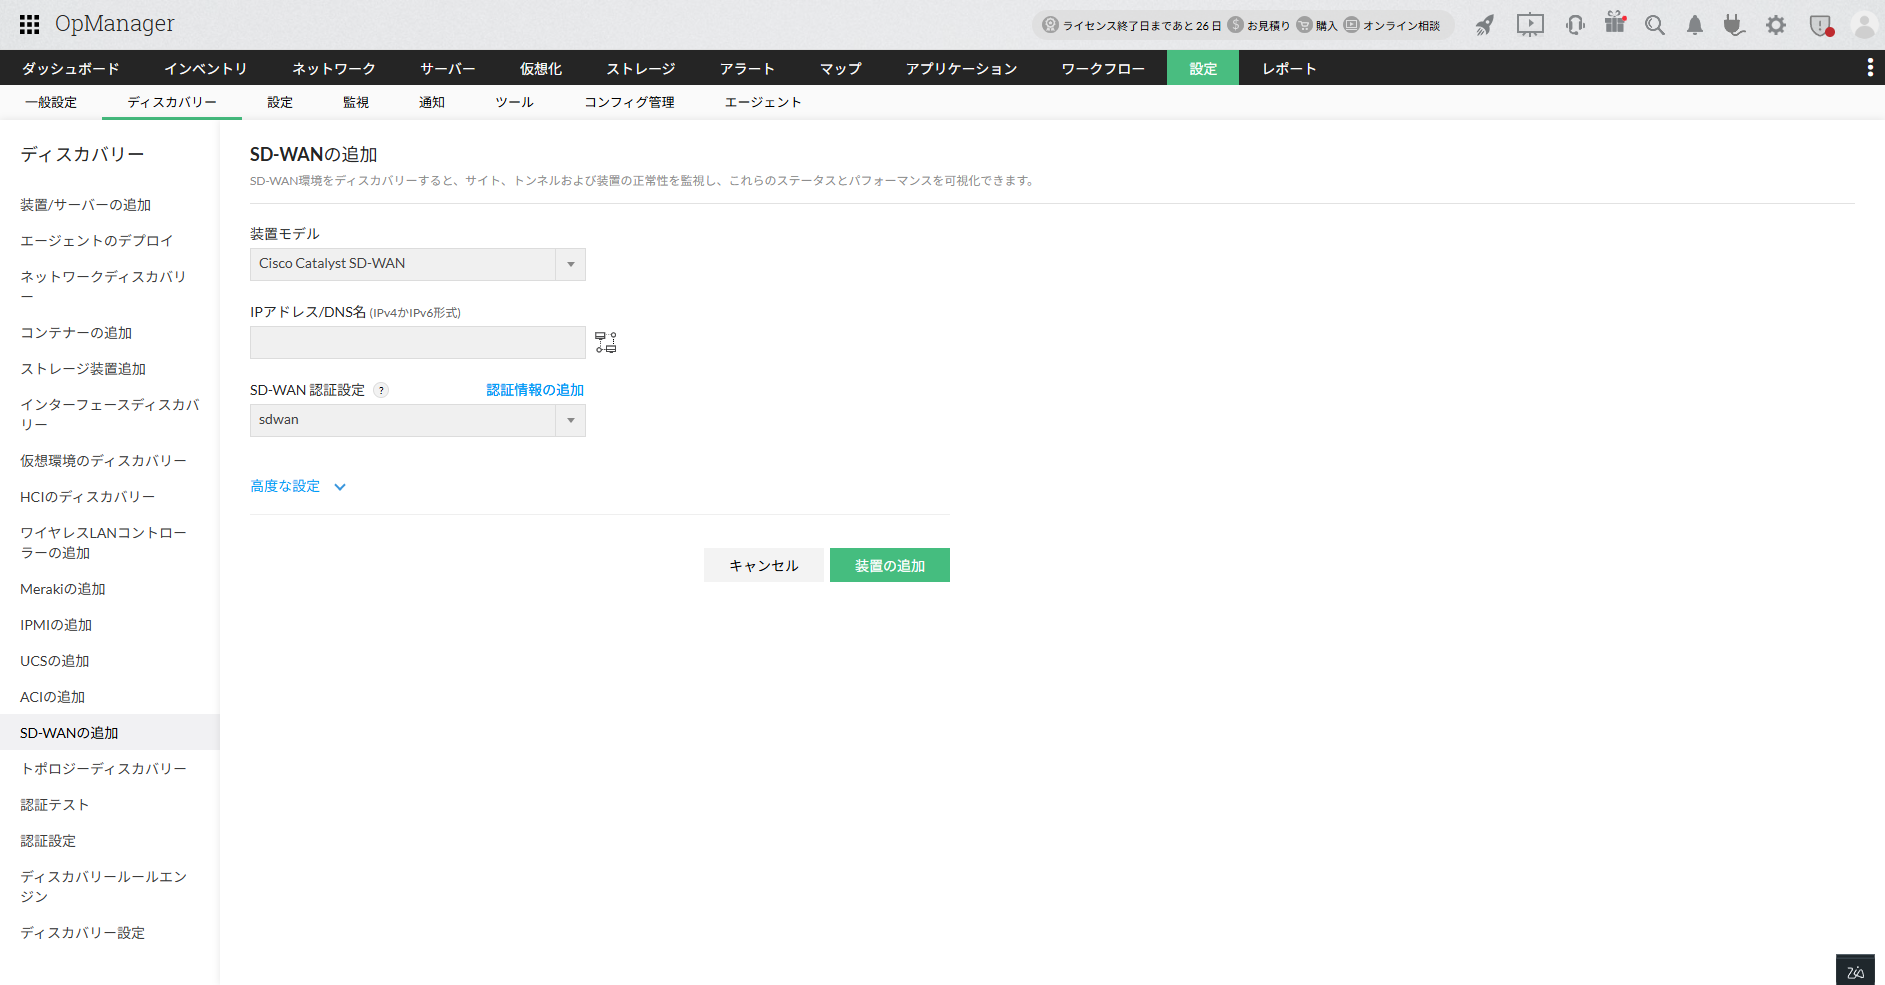Click the help question mark for SD-WAN認証設定
Screen dimensions: 1885x985
coord(381,391)
